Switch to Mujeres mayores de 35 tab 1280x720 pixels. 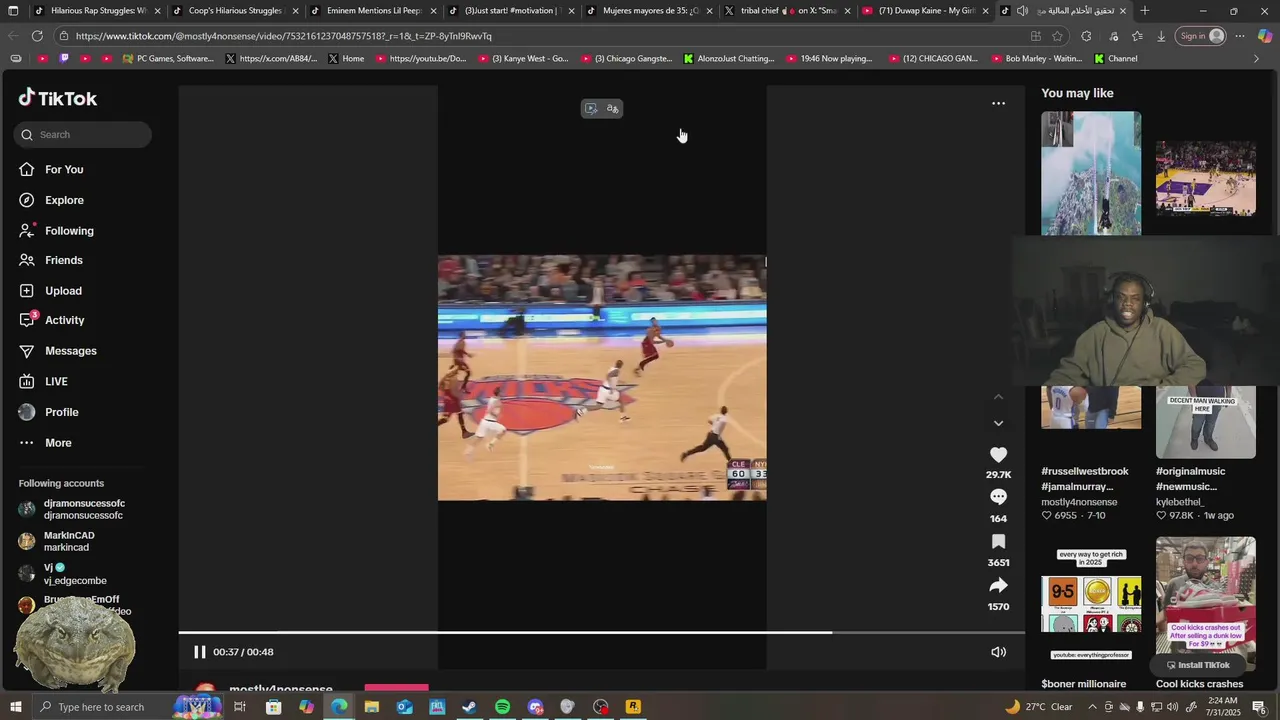[648, 11]
